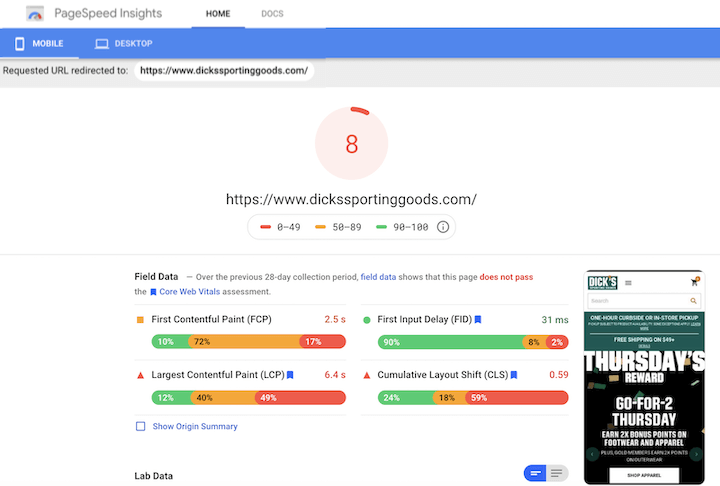Image resolution: width=720 pixels, height=486 pixels.
Task: Click the red 0–49 legend marker
Action: [x=265, y=227]
